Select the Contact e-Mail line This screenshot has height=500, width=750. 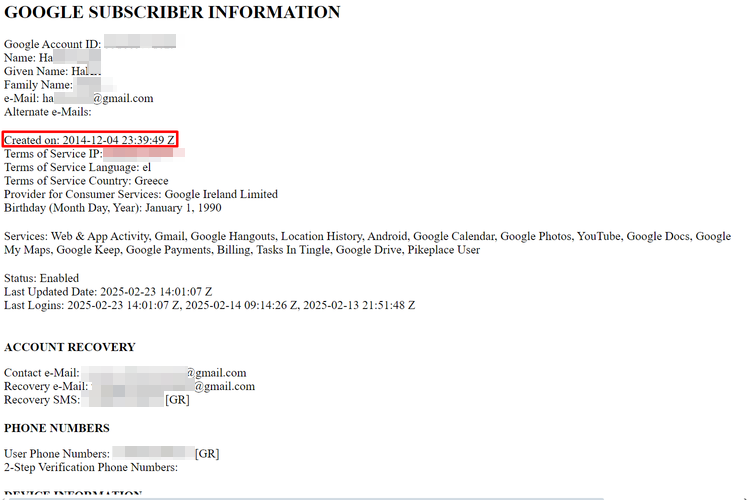click(125, 373)
